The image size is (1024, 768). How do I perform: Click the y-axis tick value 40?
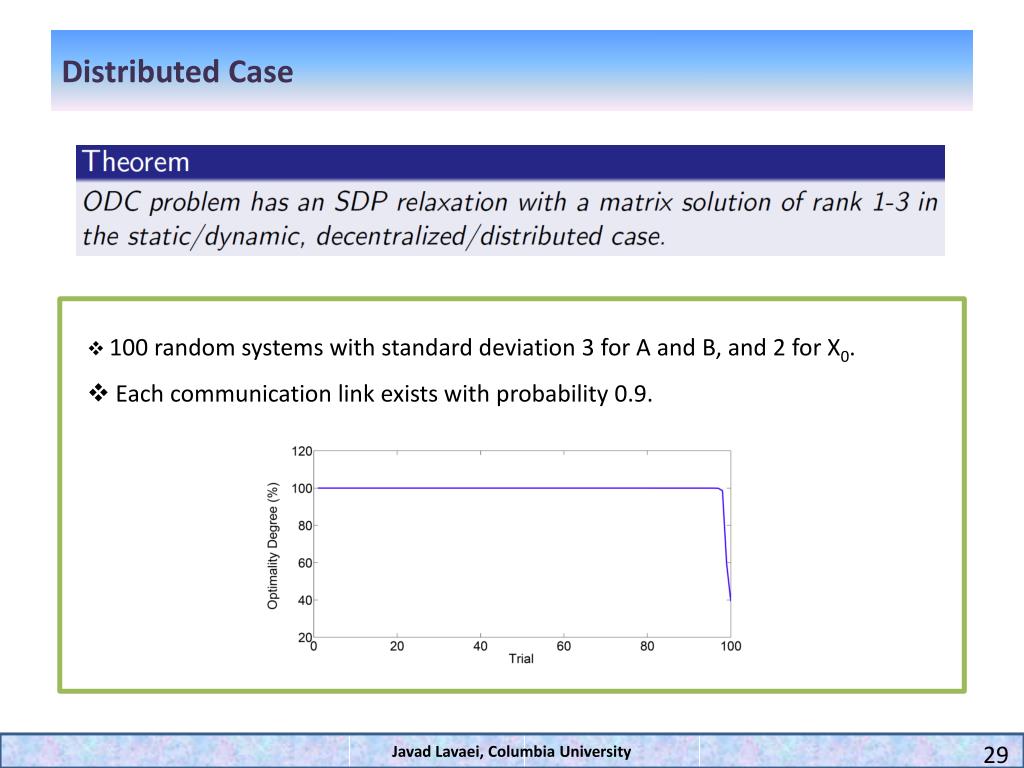click(x=305, y=600)
